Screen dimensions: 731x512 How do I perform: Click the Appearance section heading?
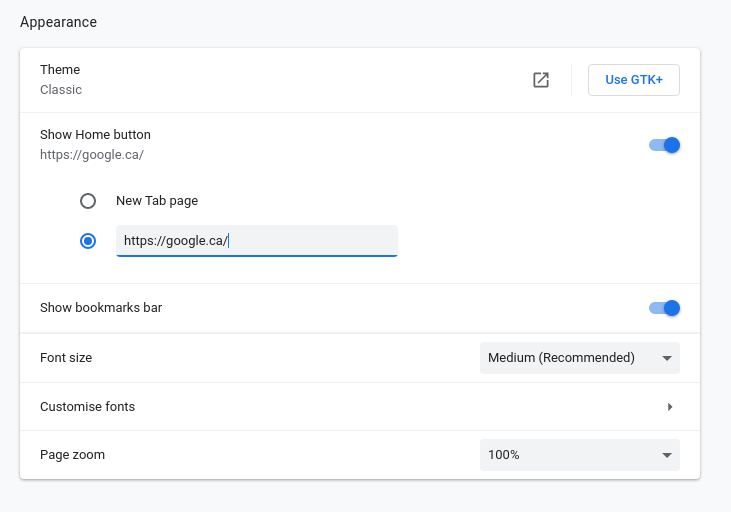(x=58, y=22)
